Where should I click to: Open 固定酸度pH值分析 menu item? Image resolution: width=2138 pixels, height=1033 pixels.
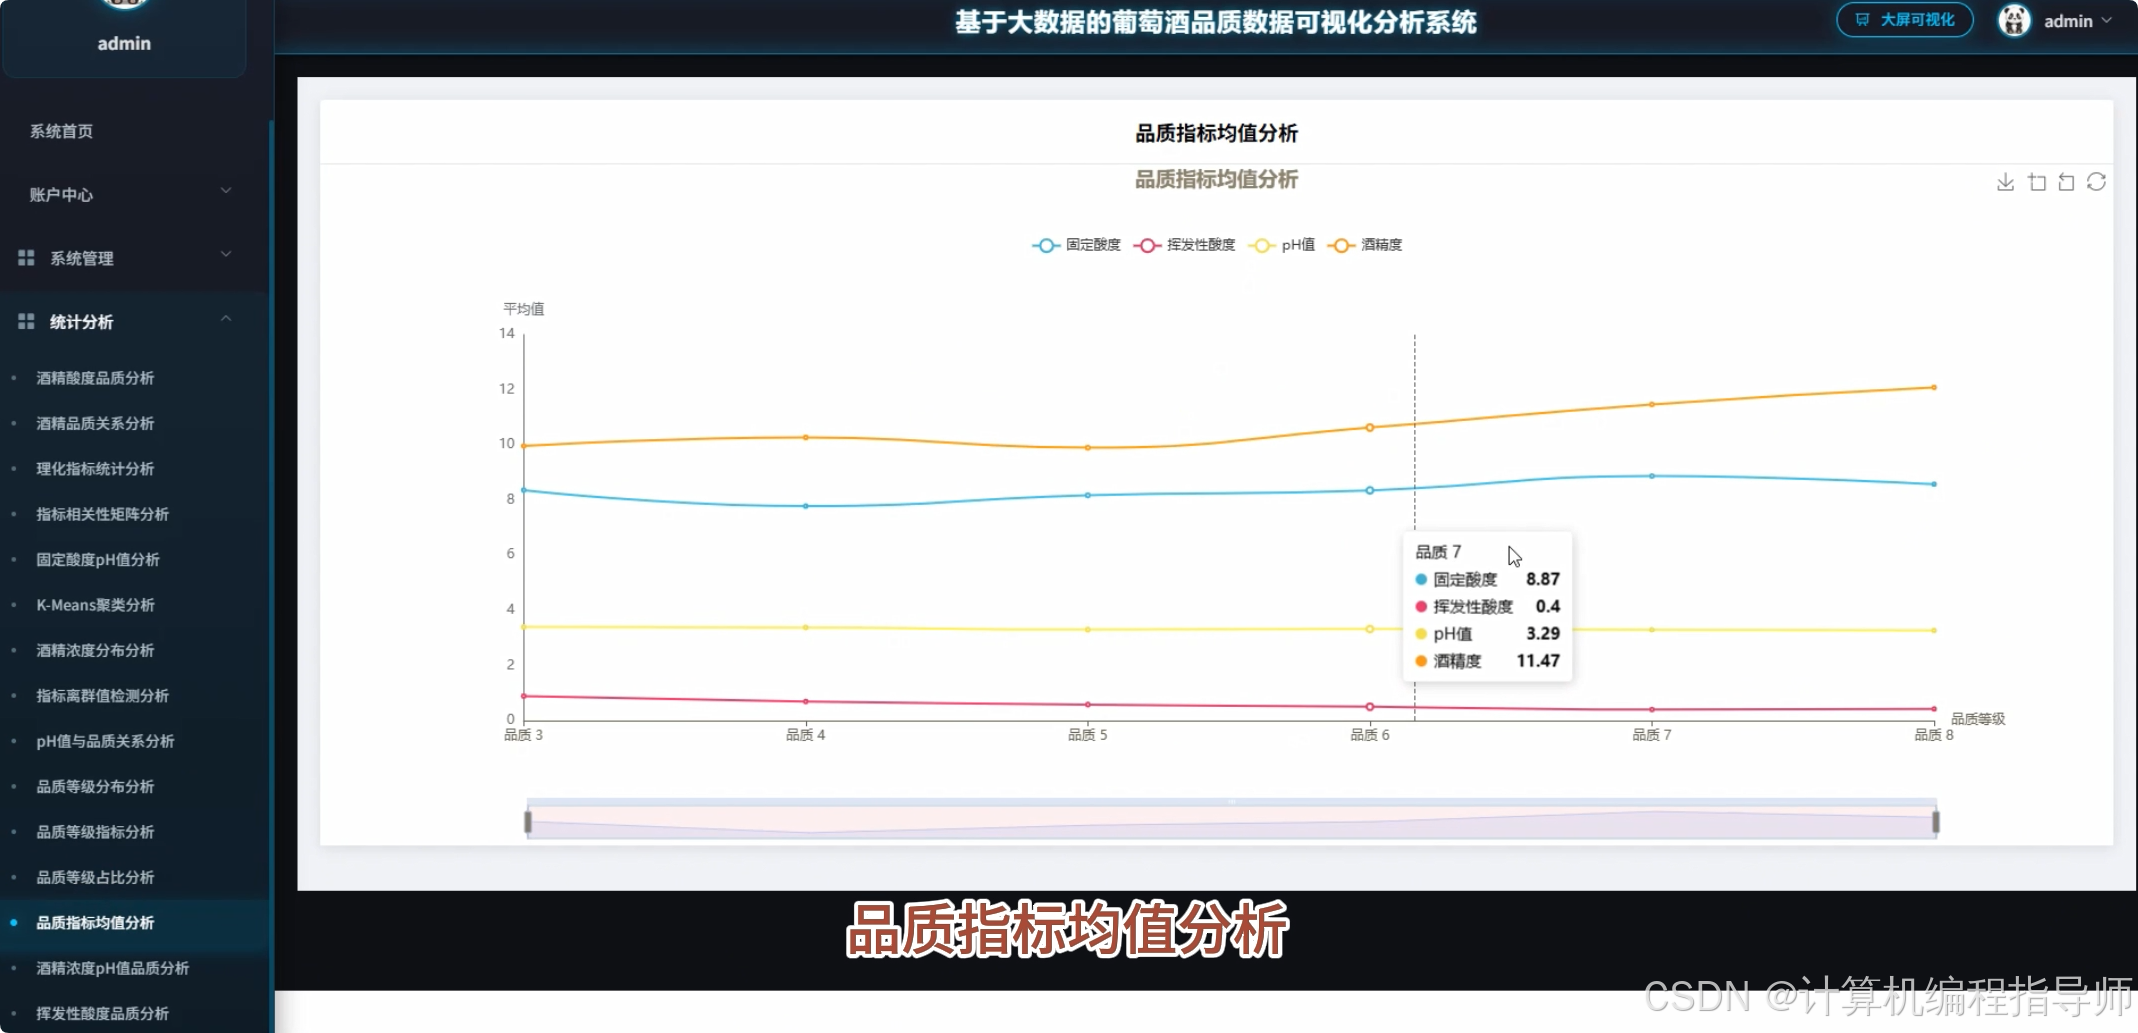point(98,560)
